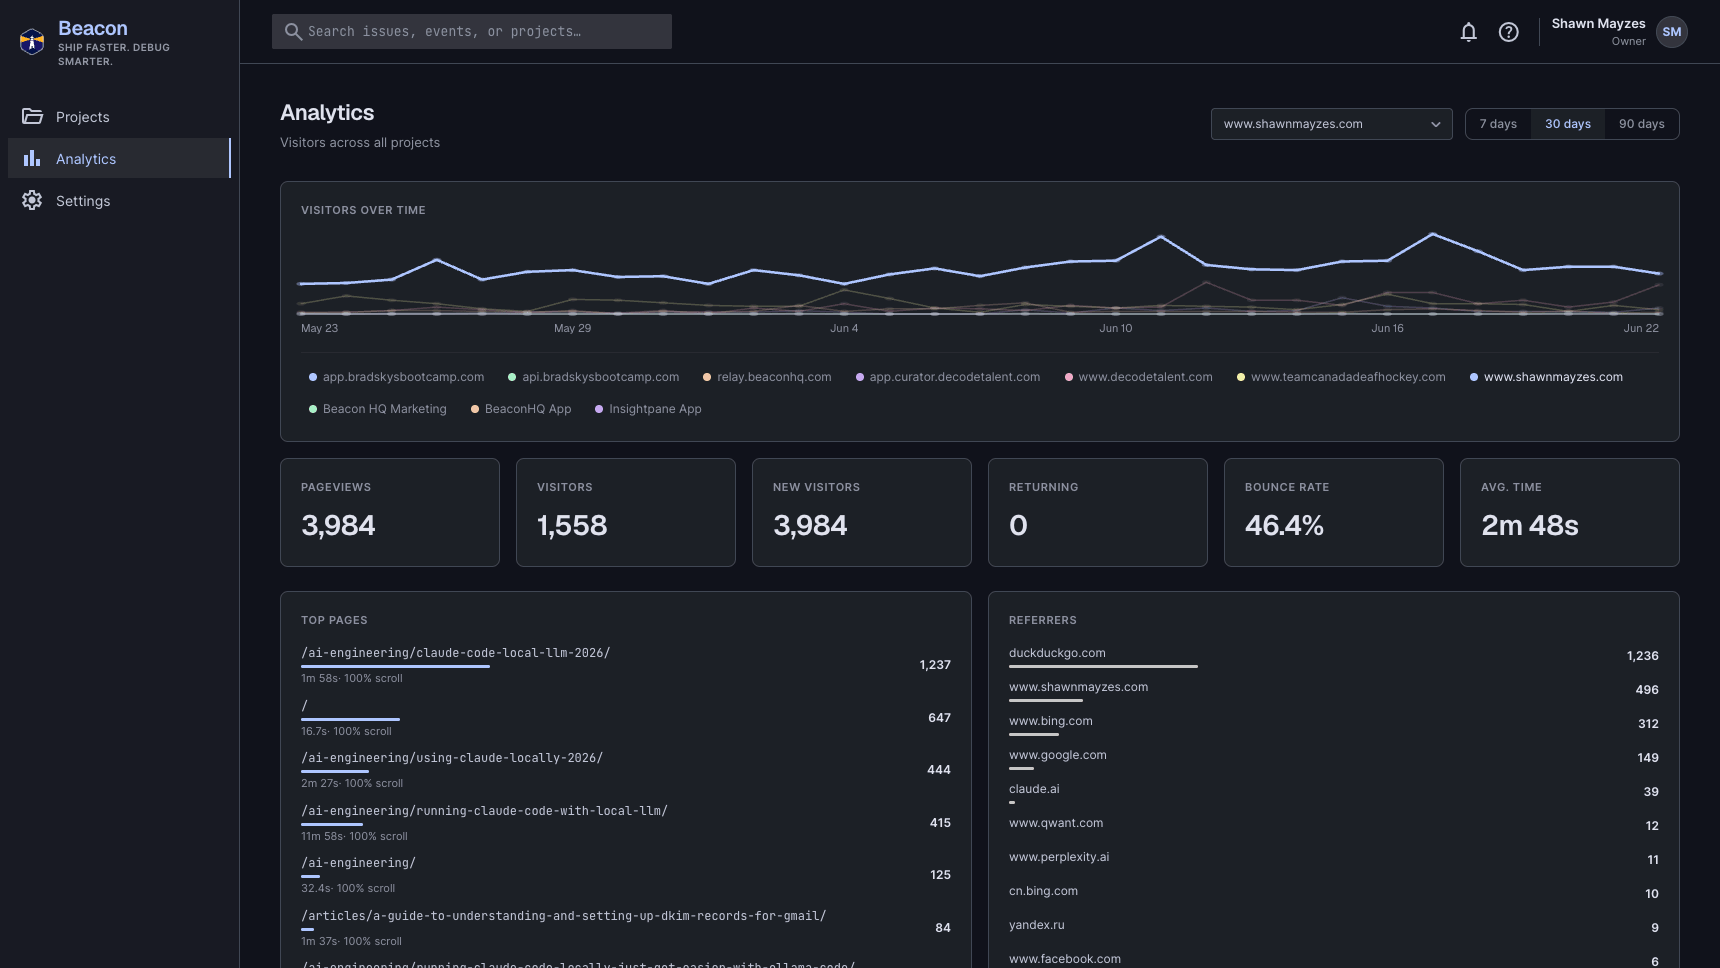Click the New Visitors card
This screenshot has width=1720, height=968.
862,512
